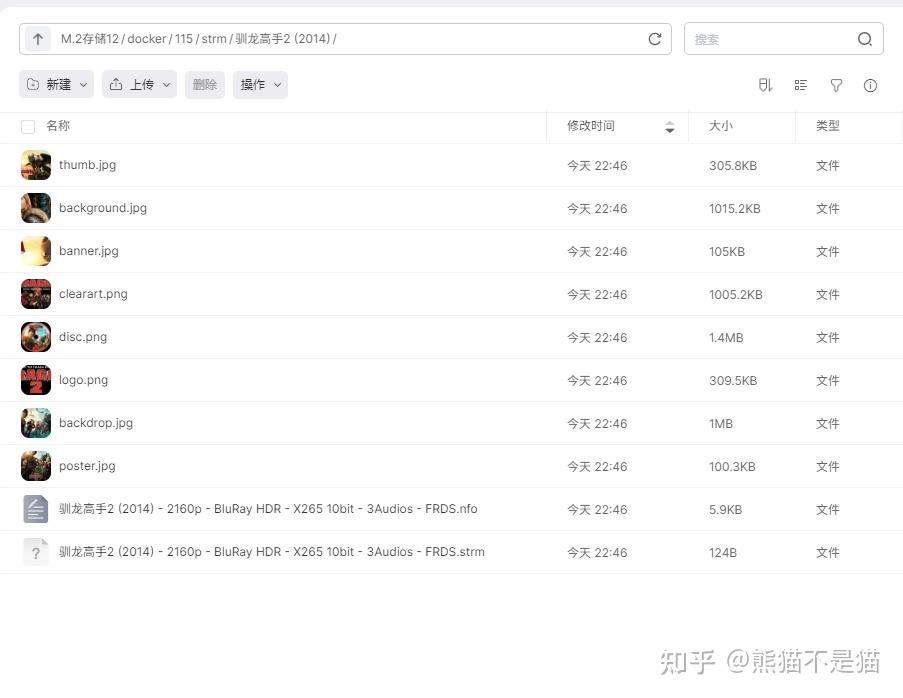Click the info circle icon

(x=870, y=85)
